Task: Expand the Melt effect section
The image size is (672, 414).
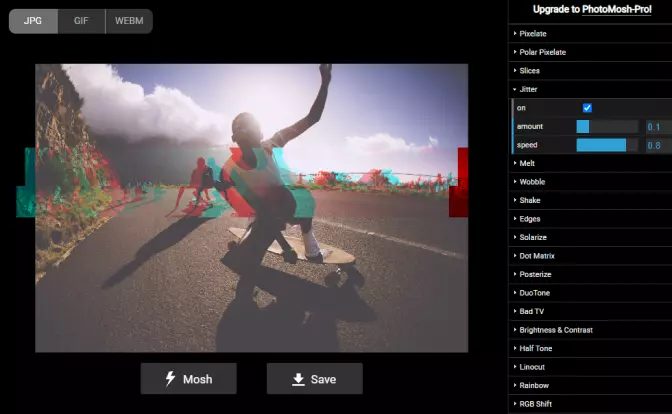Action: coord(590,163)
